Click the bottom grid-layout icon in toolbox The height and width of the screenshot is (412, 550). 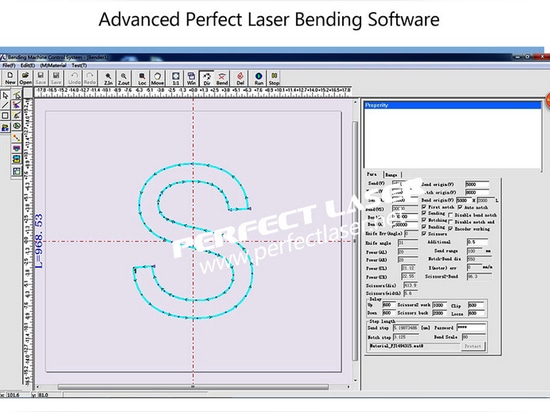(16, 171)
